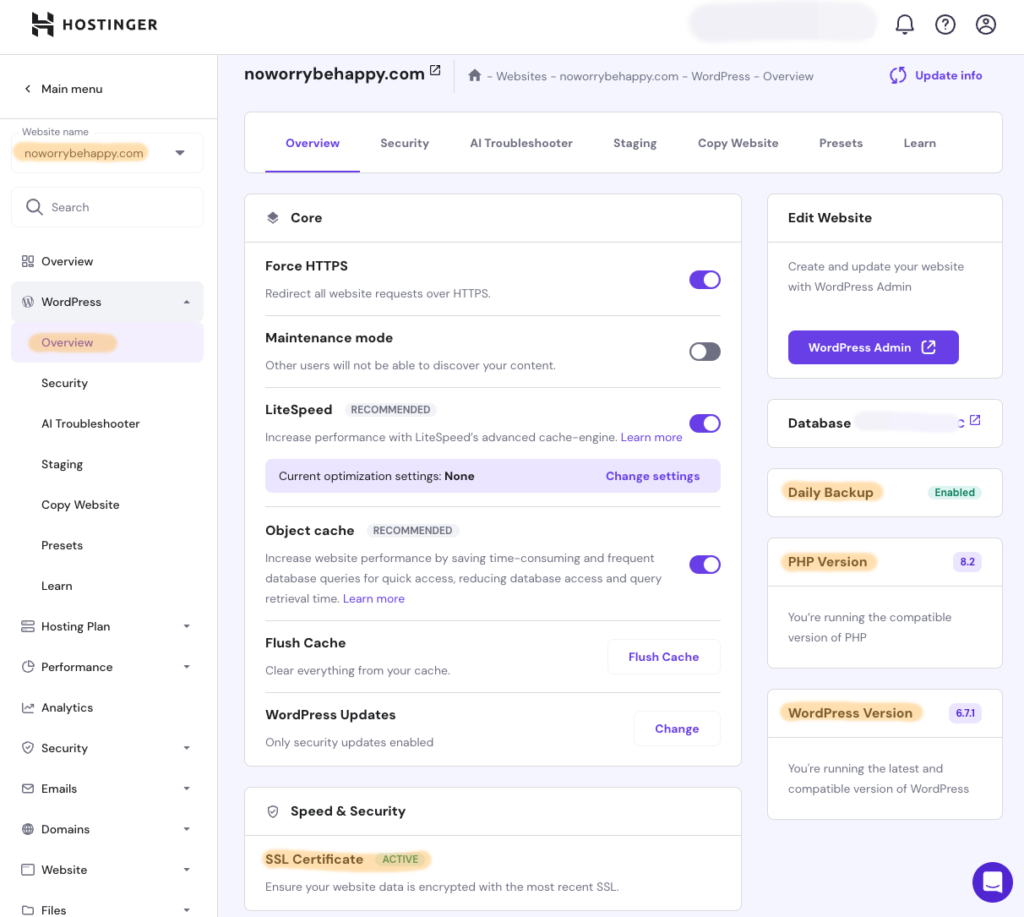Image resolution: width=1024 pixels, height=917 pixels.
Task: Click the Update info refresh icon
Action: [x=898, y=76]
